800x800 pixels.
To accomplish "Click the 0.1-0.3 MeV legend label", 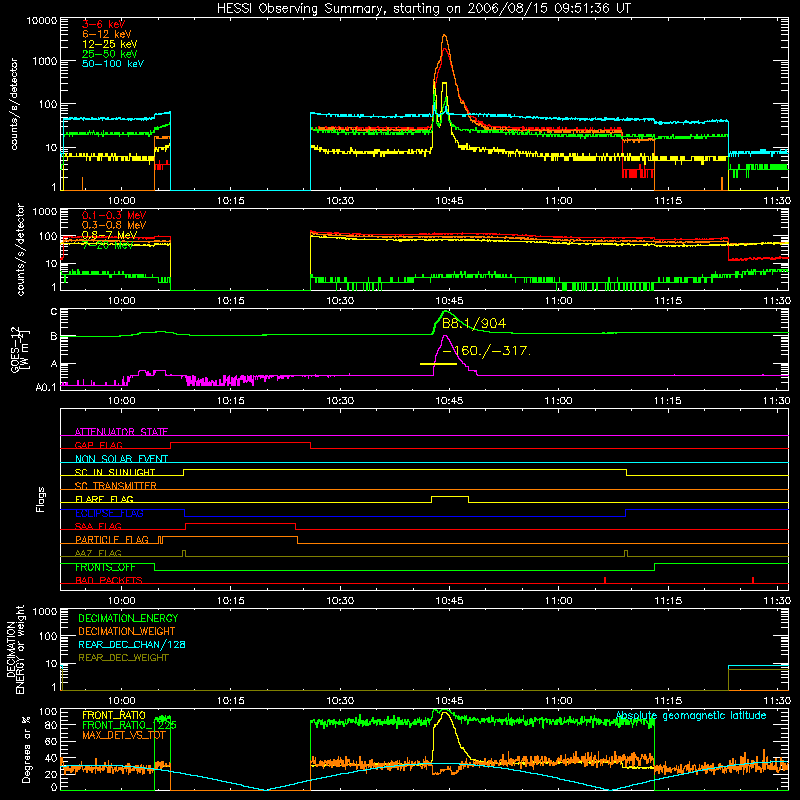I will click(x=114, y=215).
